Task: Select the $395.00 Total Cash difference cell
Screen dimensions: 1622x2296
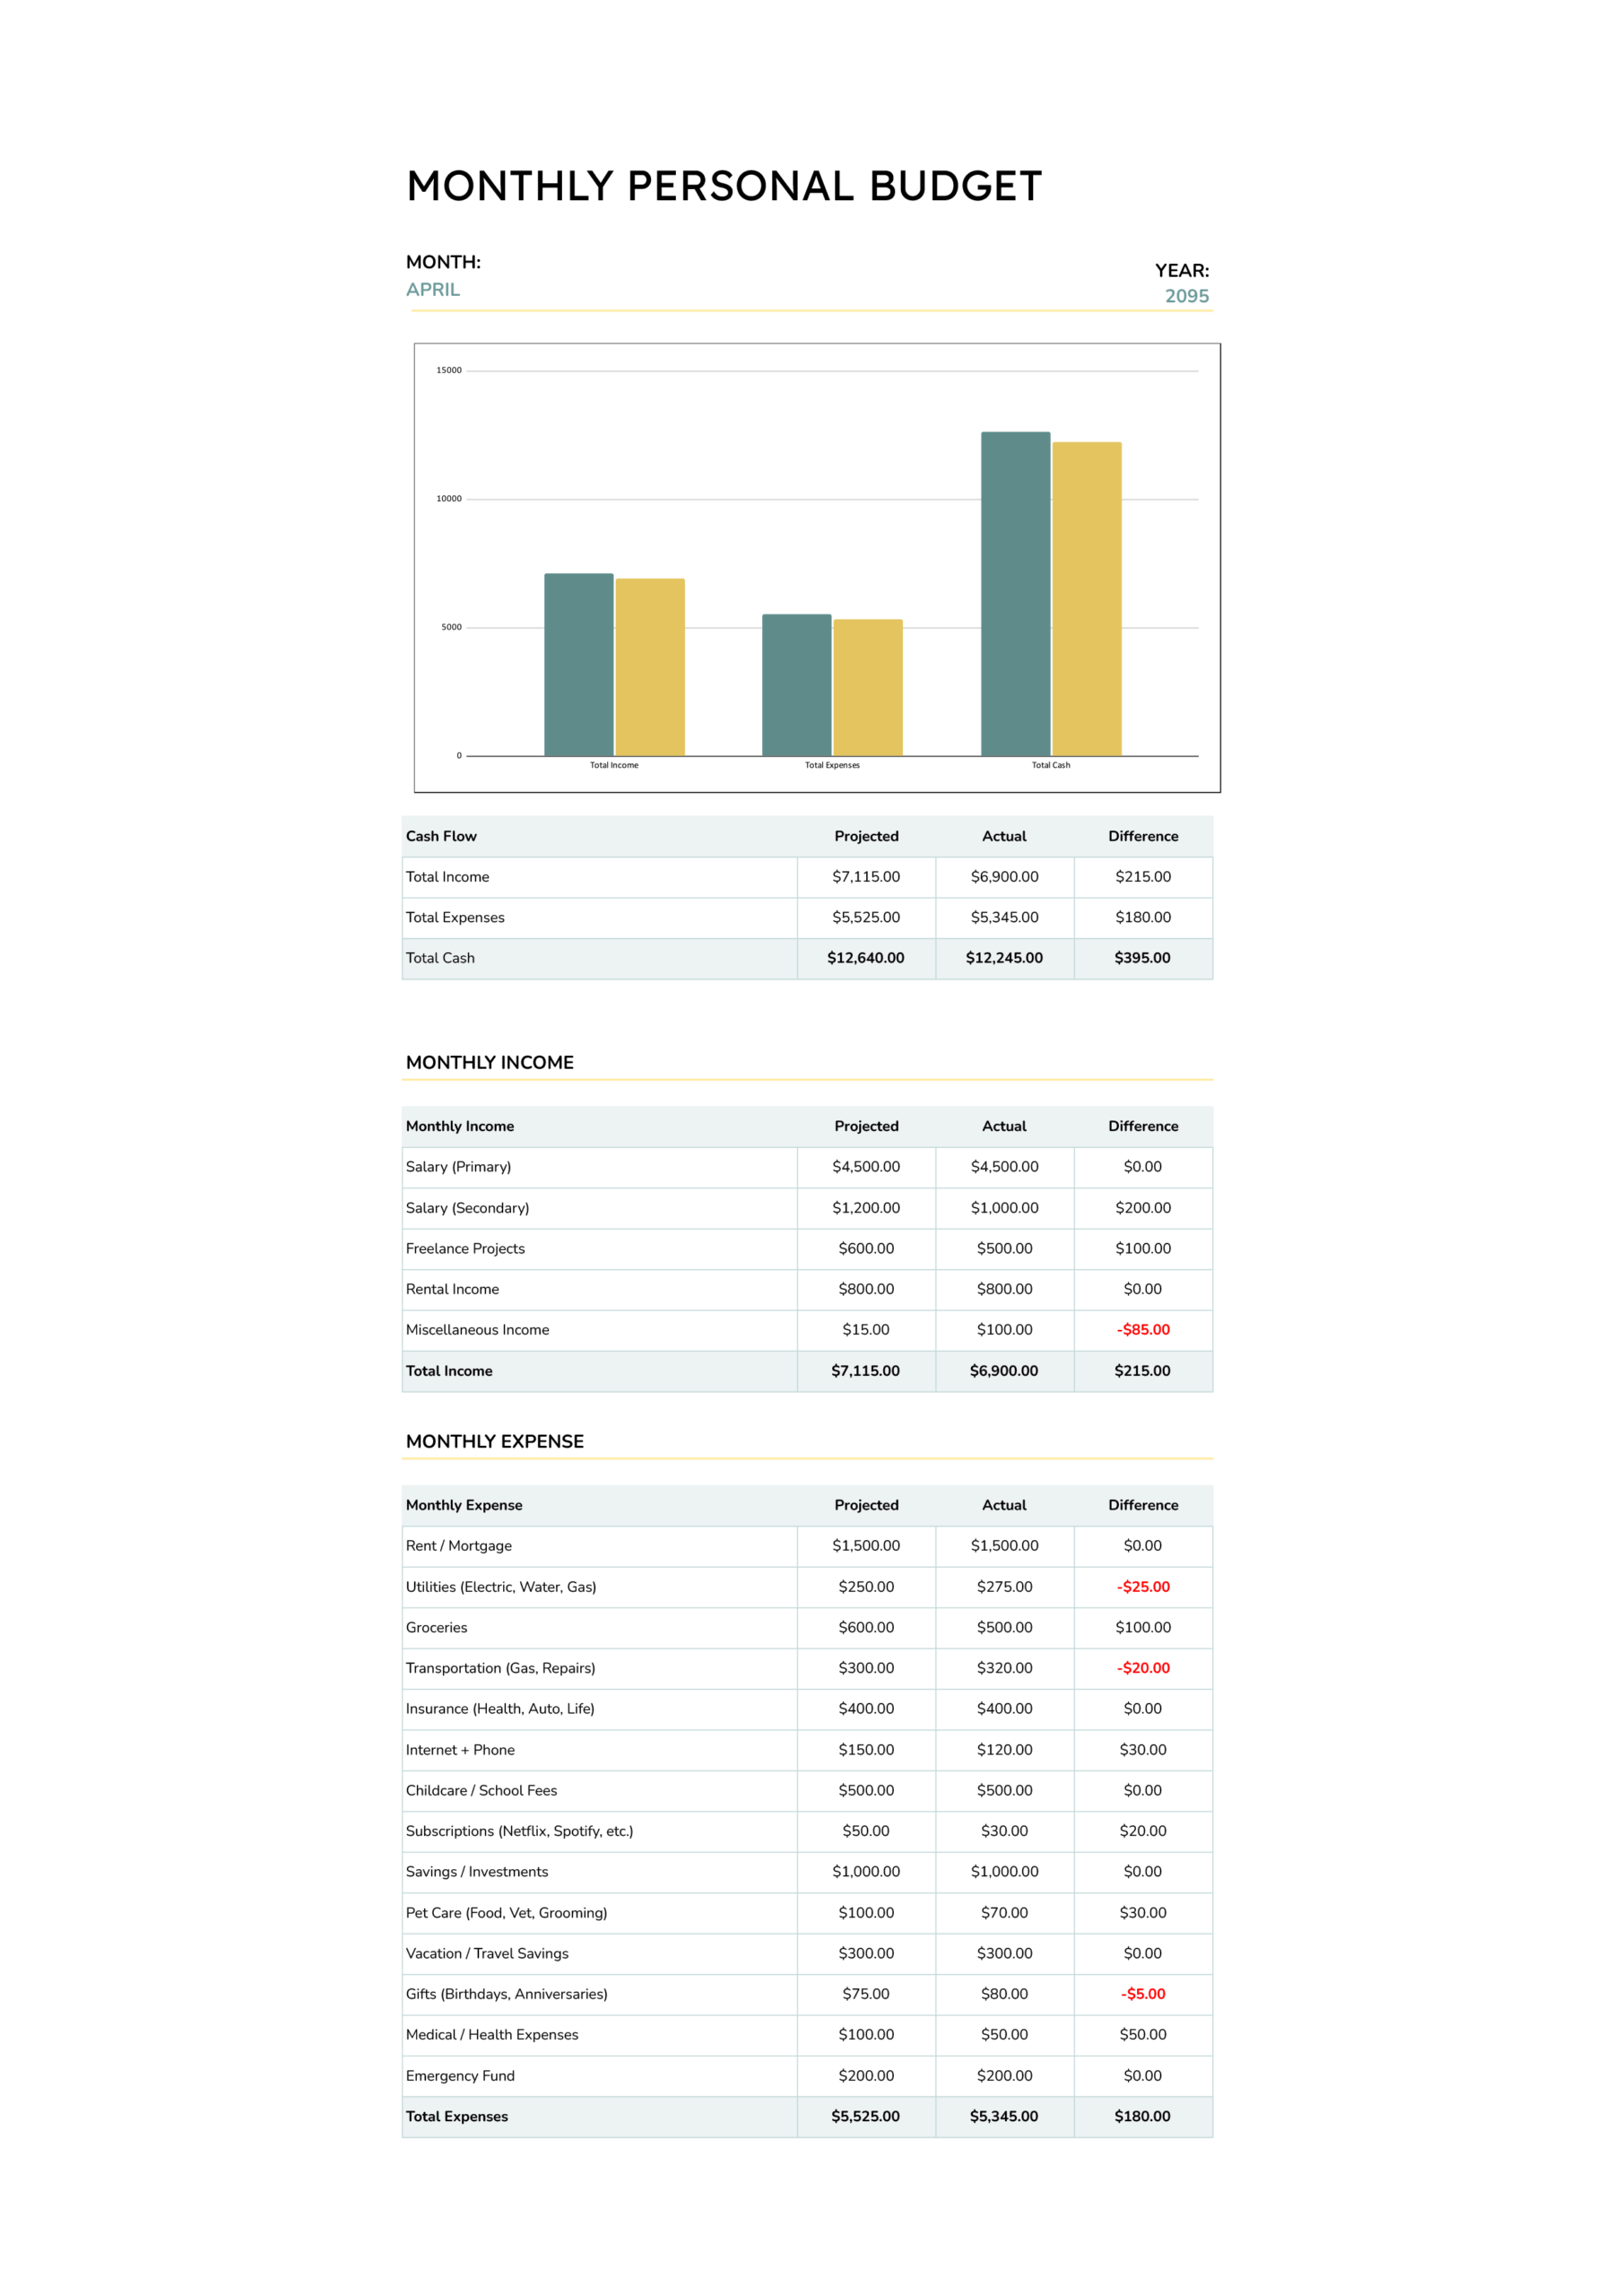Action: point(1142,958)
